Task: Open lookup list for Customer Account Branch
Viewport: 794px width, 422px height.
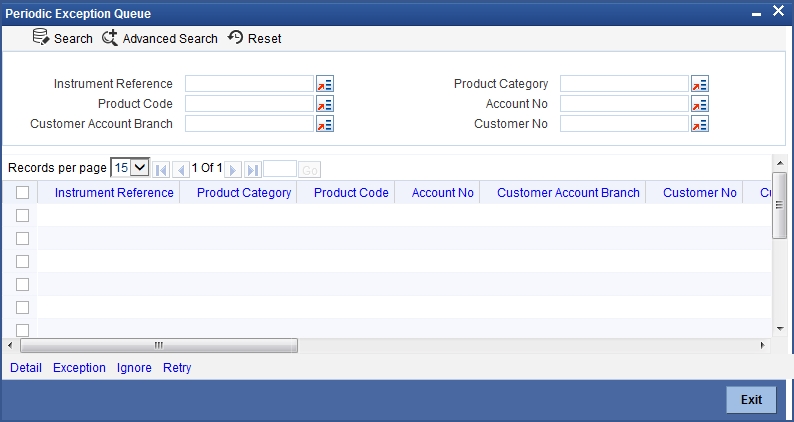Action: [x=325, y=124]
